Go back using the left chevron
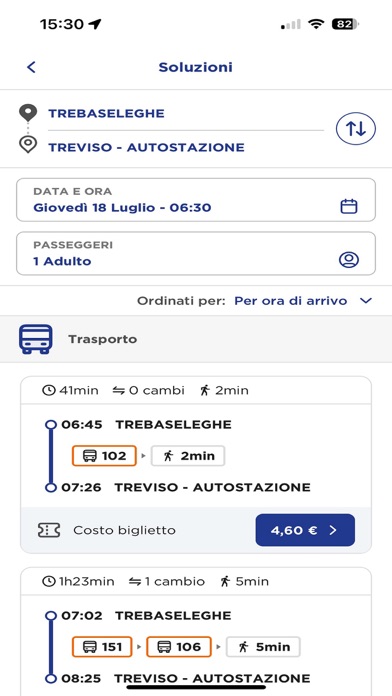 coord(31,67)
